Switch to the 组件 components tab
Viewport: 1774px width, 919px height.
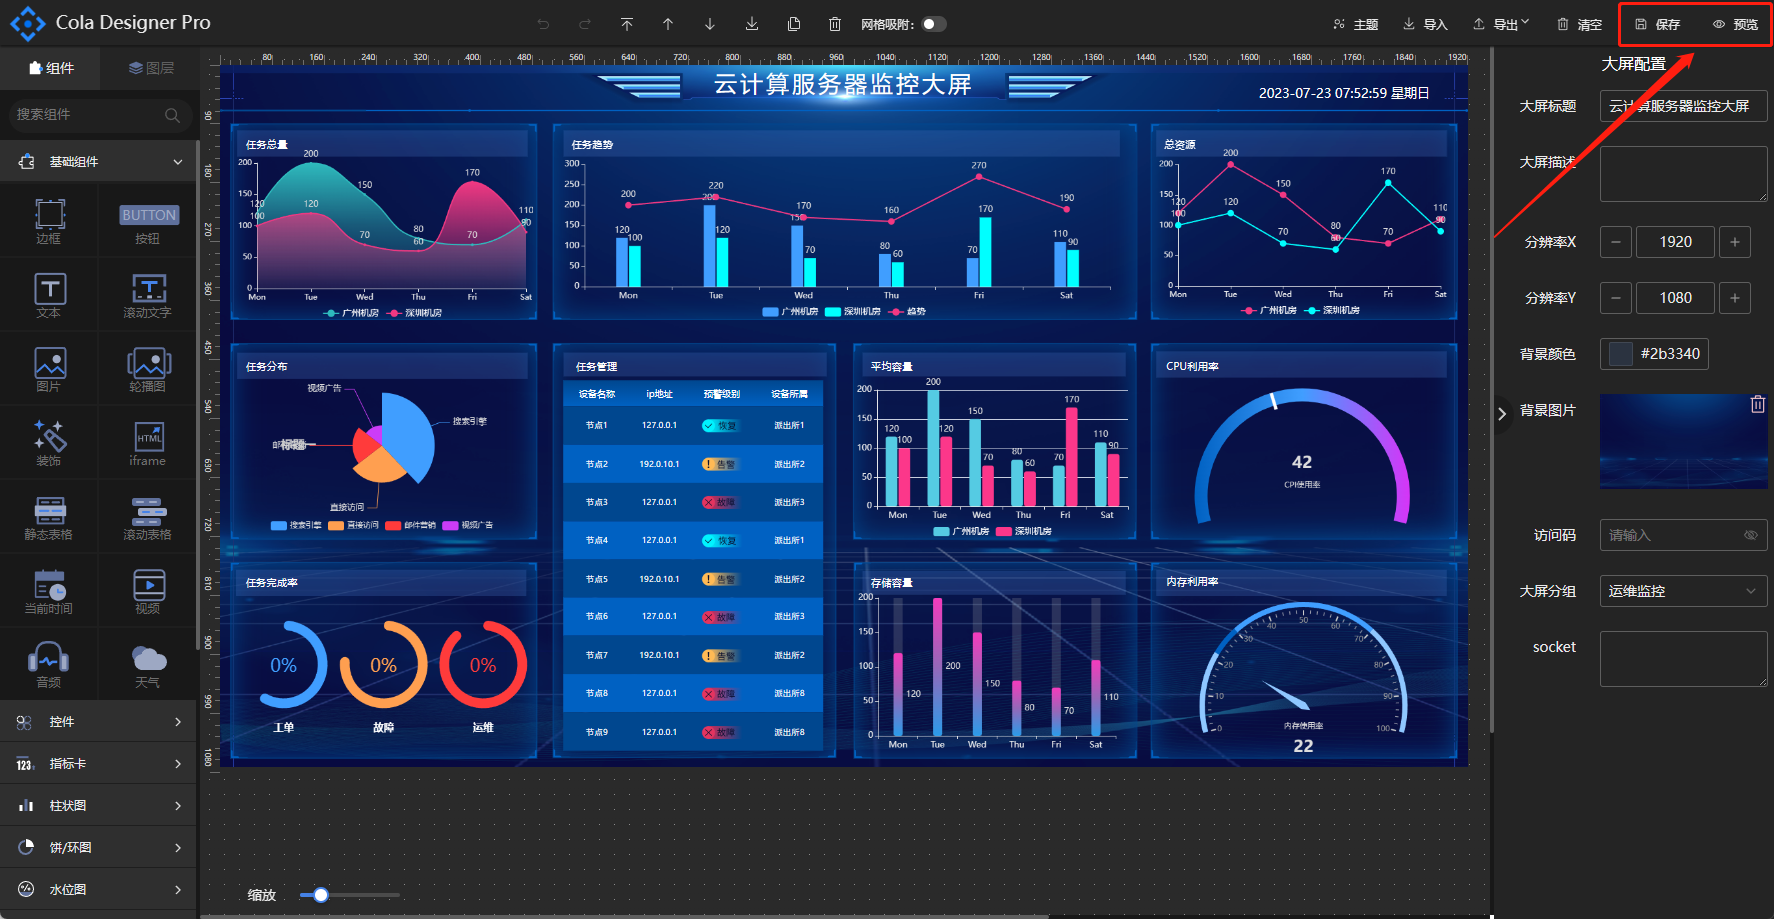[x=51, y=68]
